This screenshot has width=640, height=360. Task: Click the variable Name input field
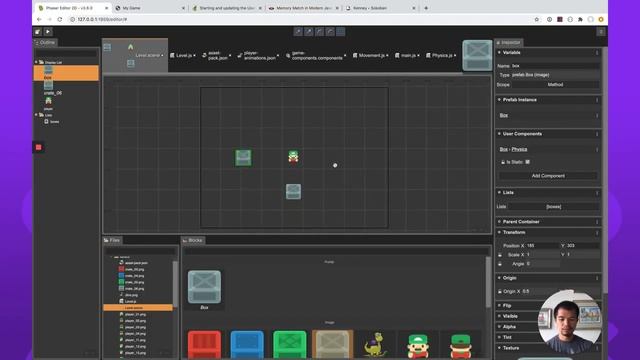tap(555, 66)
